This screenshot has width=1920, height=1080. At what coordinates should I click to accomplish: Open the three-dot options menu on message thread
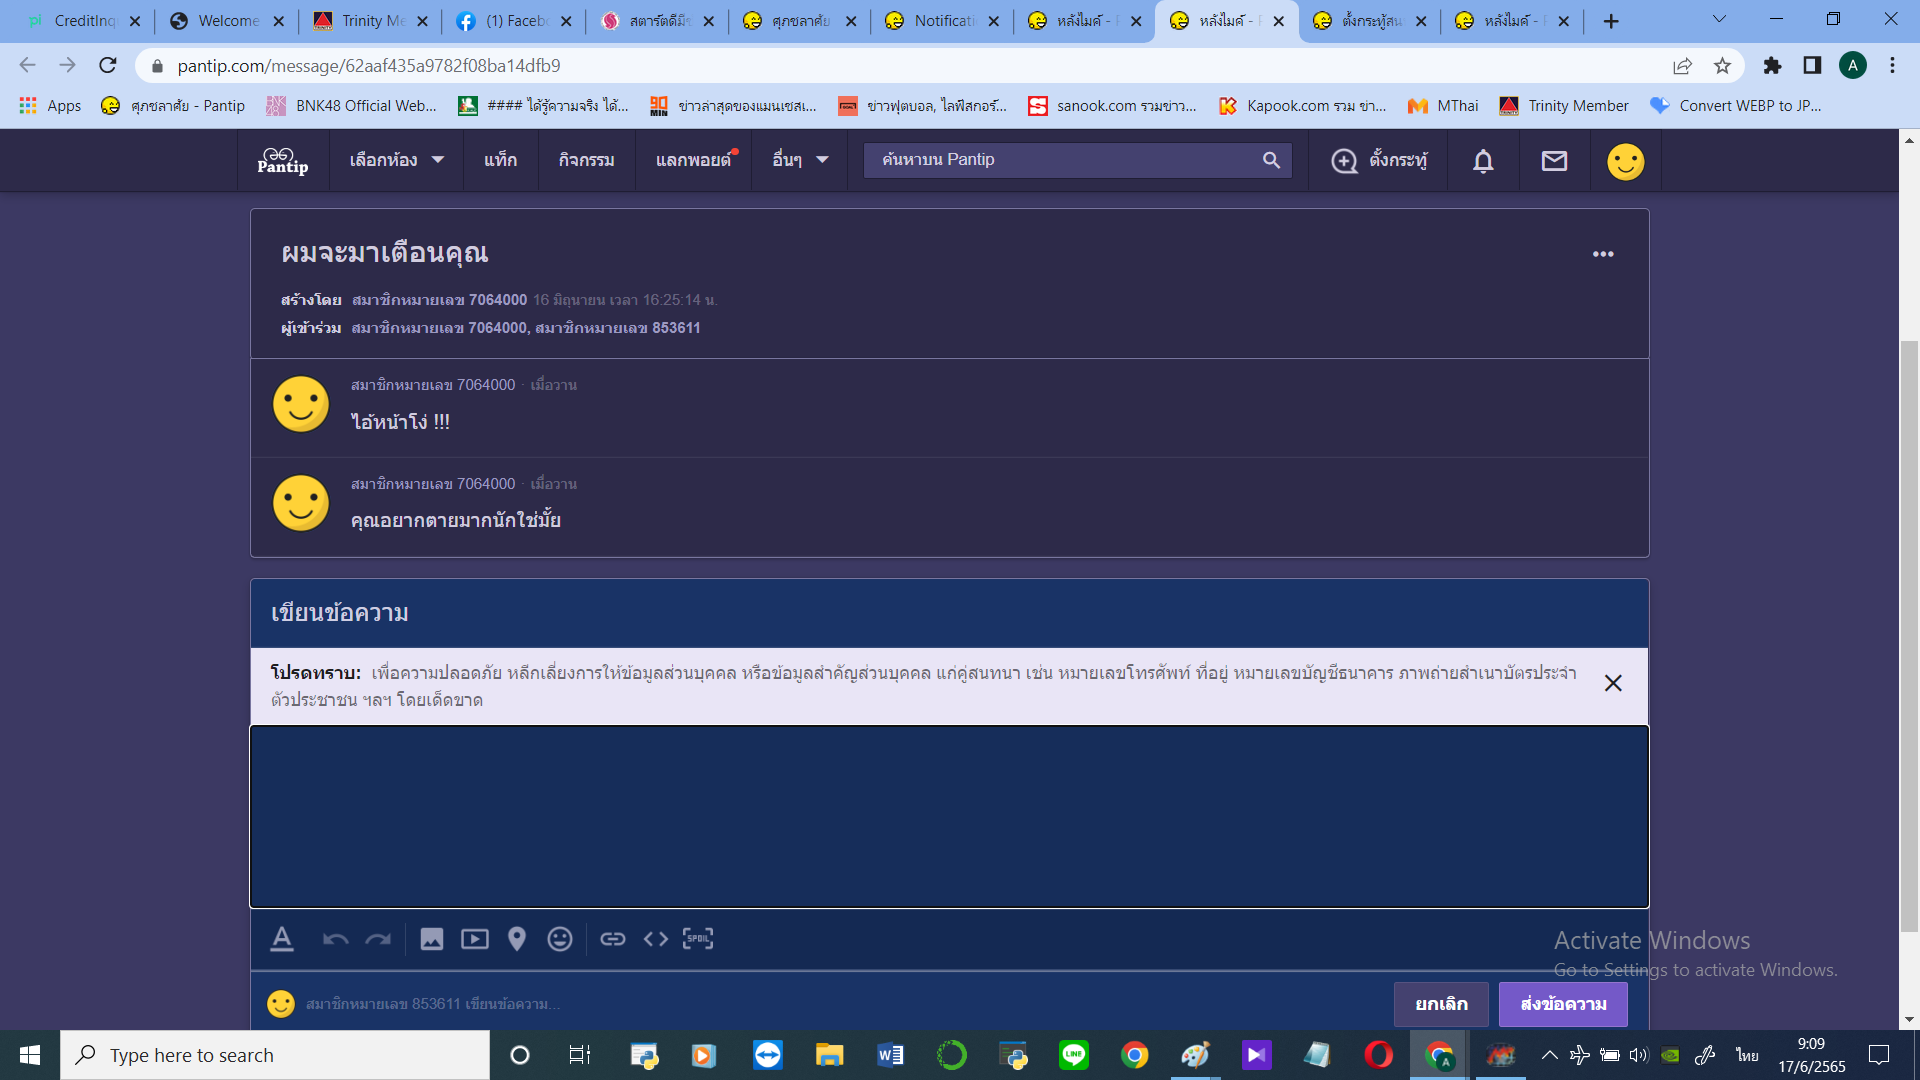coord(1603,254)
